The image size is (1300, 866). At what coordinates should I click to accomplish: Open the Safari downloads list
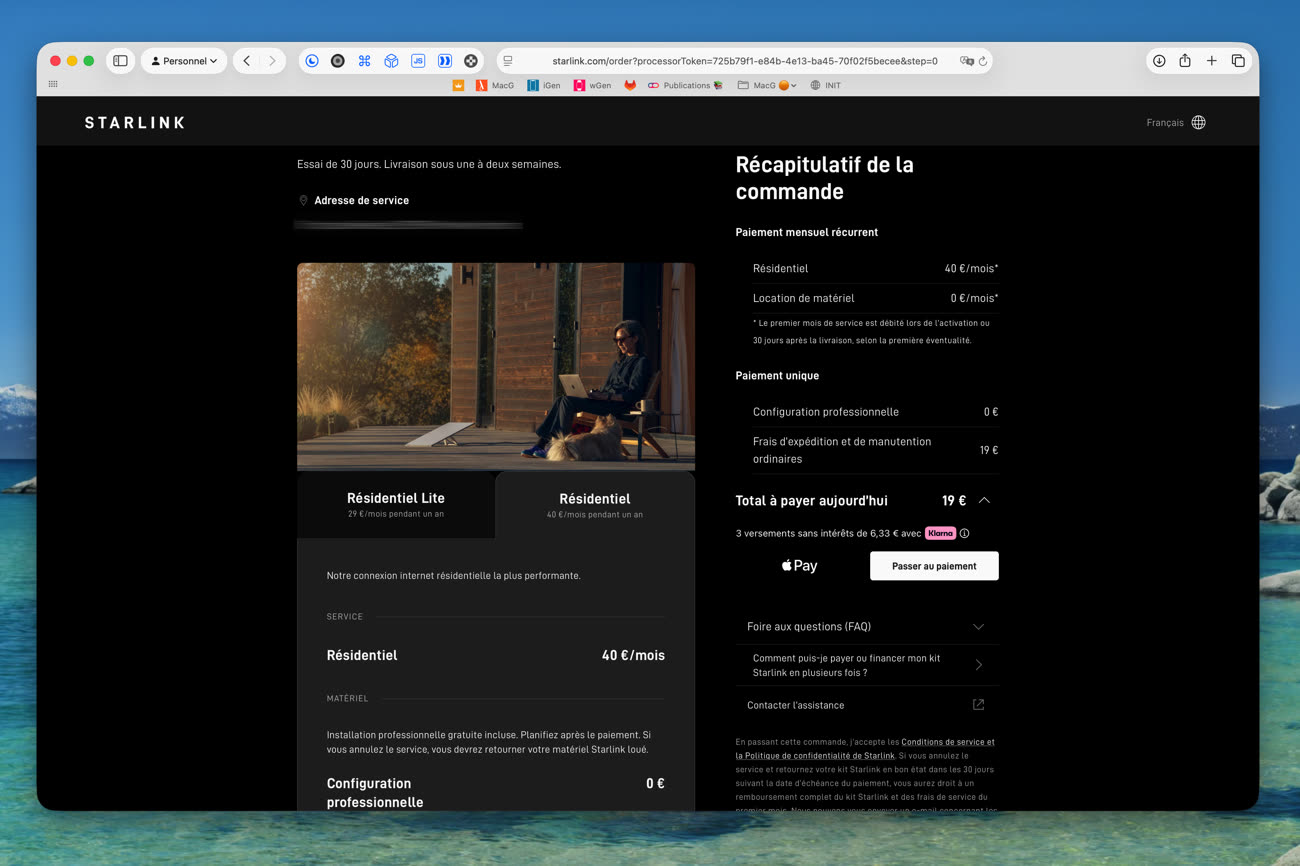[x=1159, y=61]
